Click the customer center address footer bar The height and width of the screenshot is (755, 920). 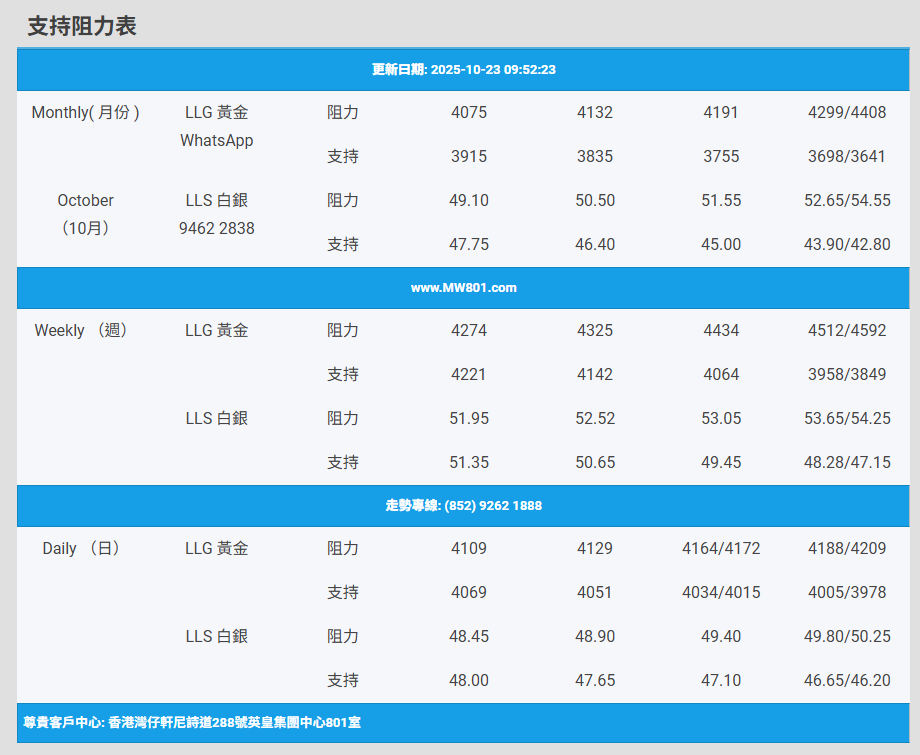(192, 722)
